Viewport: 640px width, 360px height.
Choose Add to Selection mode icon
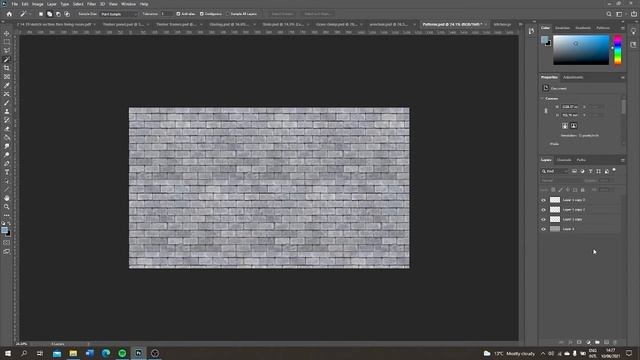49,14
